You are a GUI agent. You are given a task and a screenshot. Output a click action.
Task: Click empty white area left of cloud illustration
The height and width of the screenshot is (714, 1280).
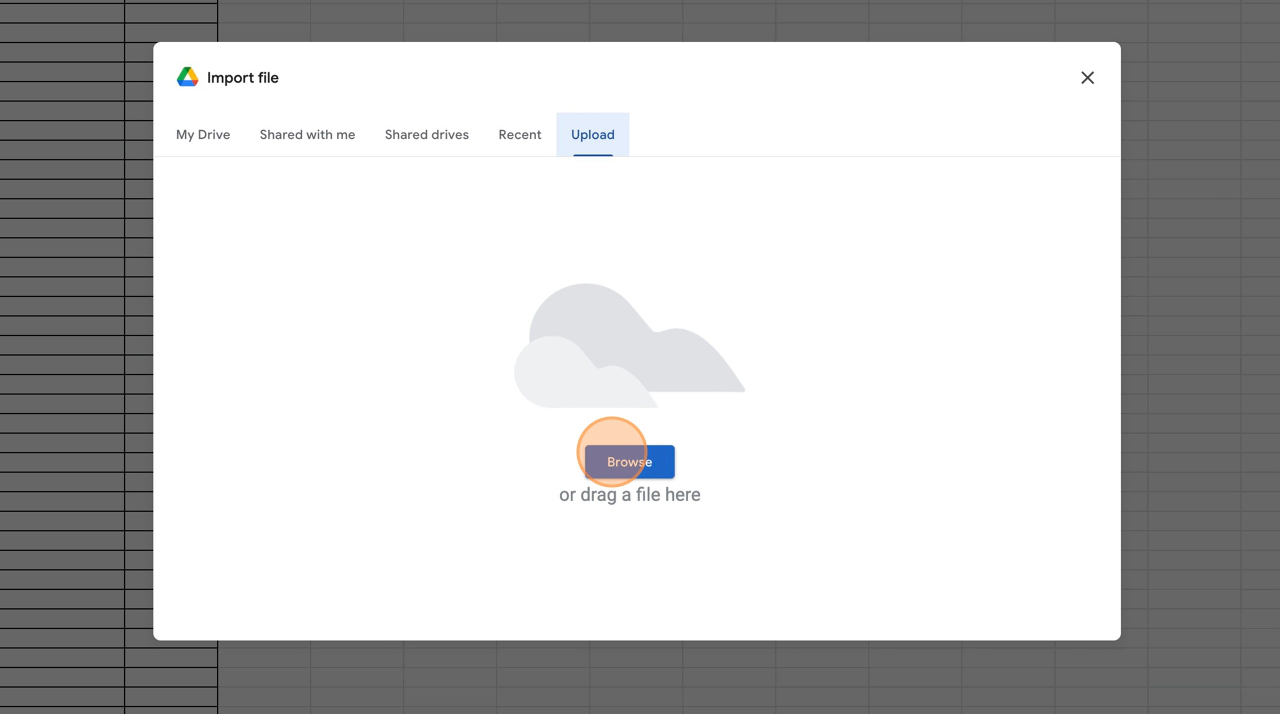coord(330,350)
